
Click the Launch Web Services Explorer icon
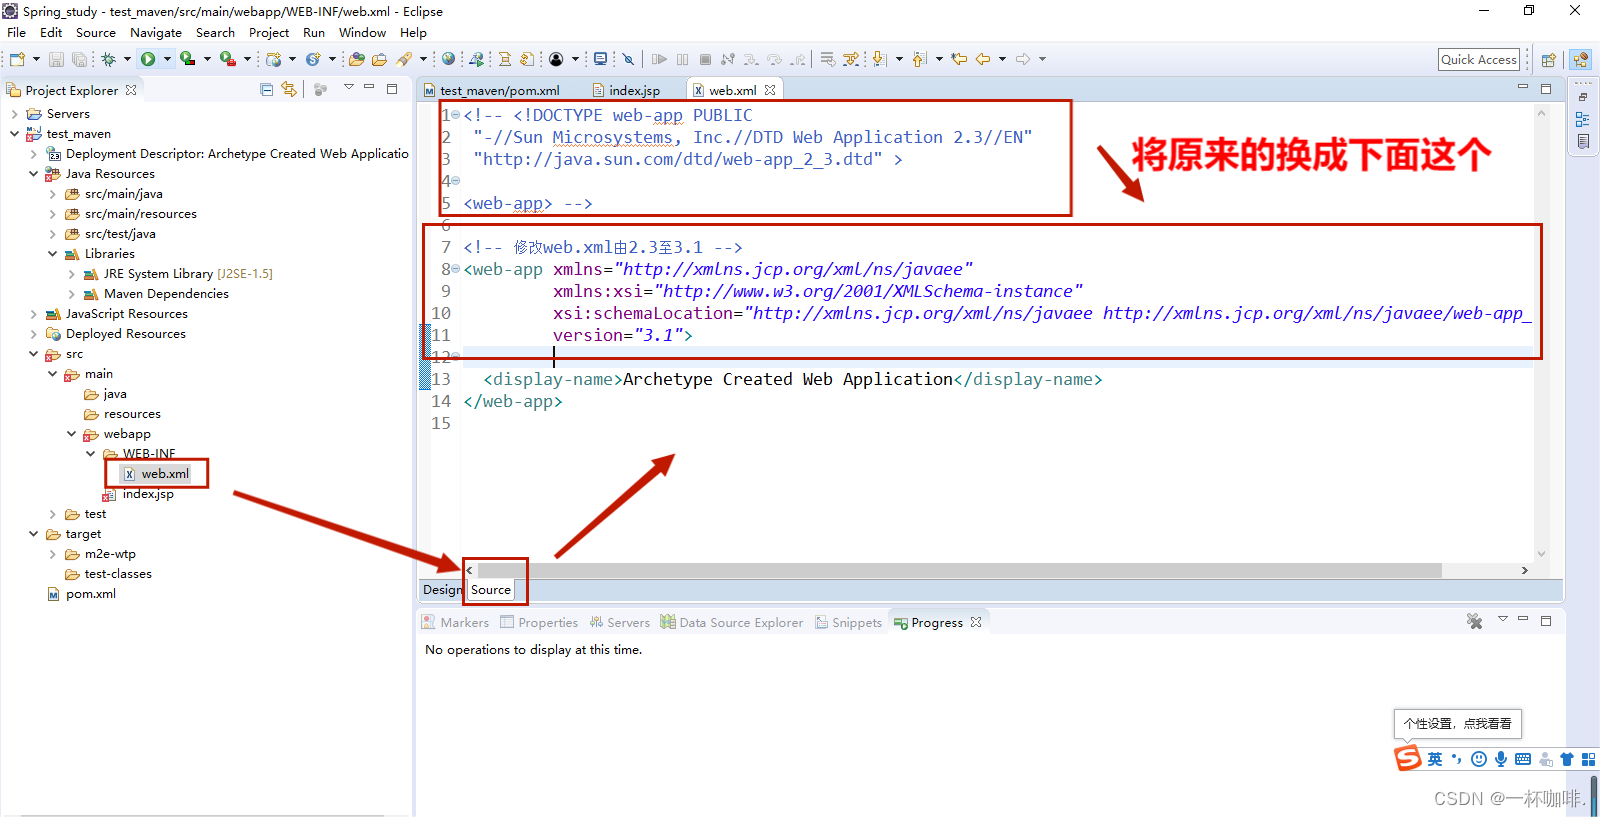click(477, 59)
